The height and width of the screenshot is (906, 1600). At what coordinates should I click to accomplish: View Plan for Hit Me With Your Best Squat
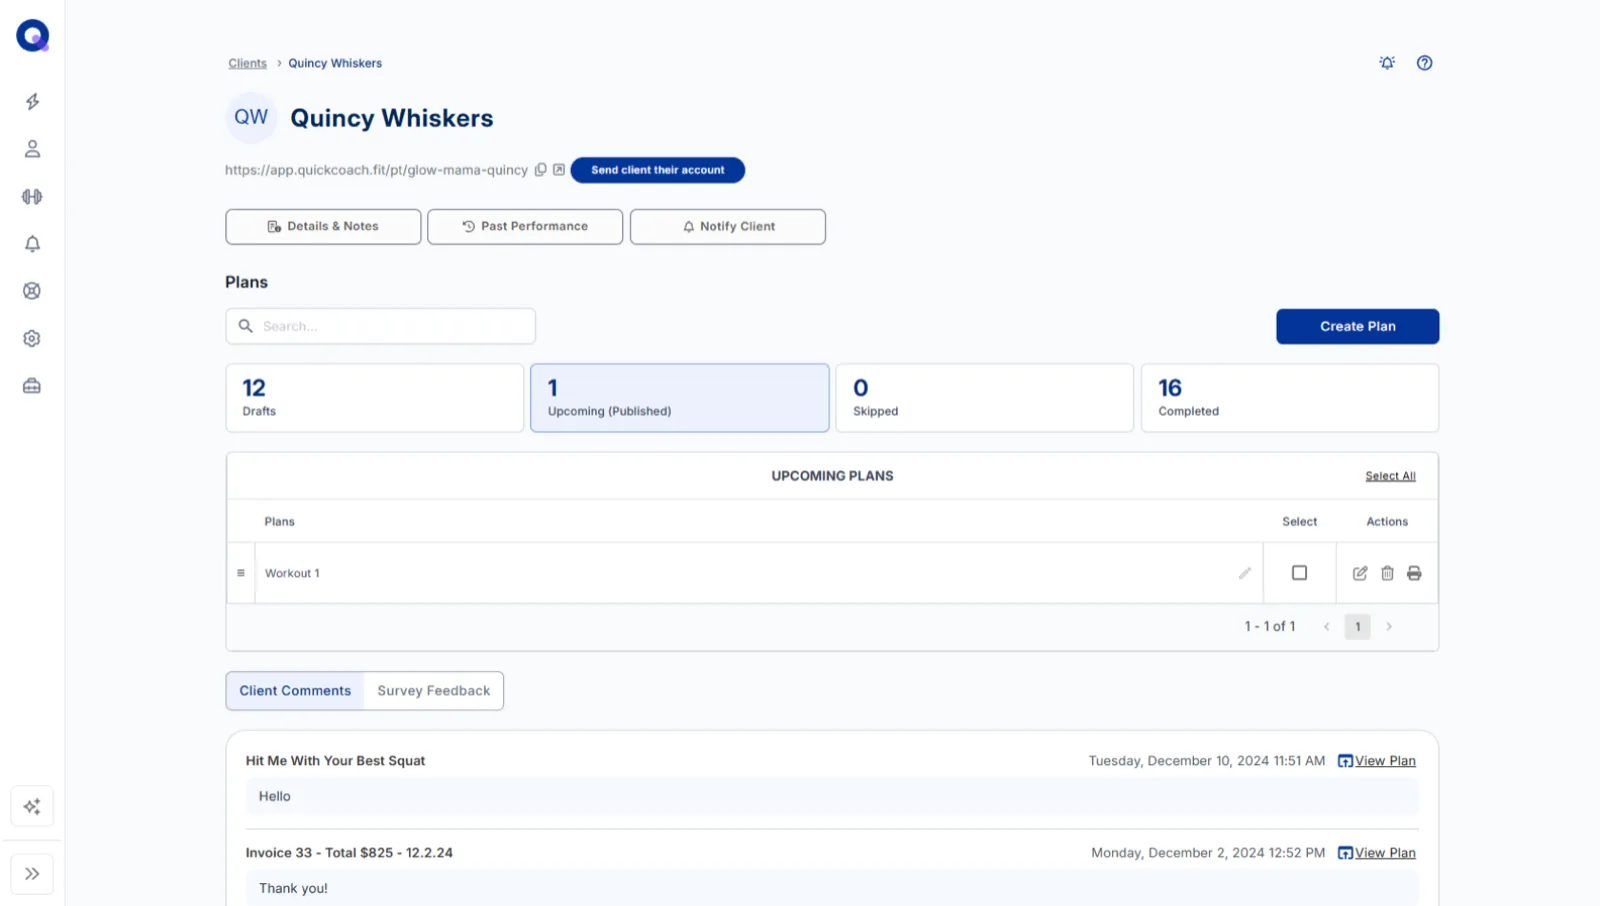[1377, 761]
